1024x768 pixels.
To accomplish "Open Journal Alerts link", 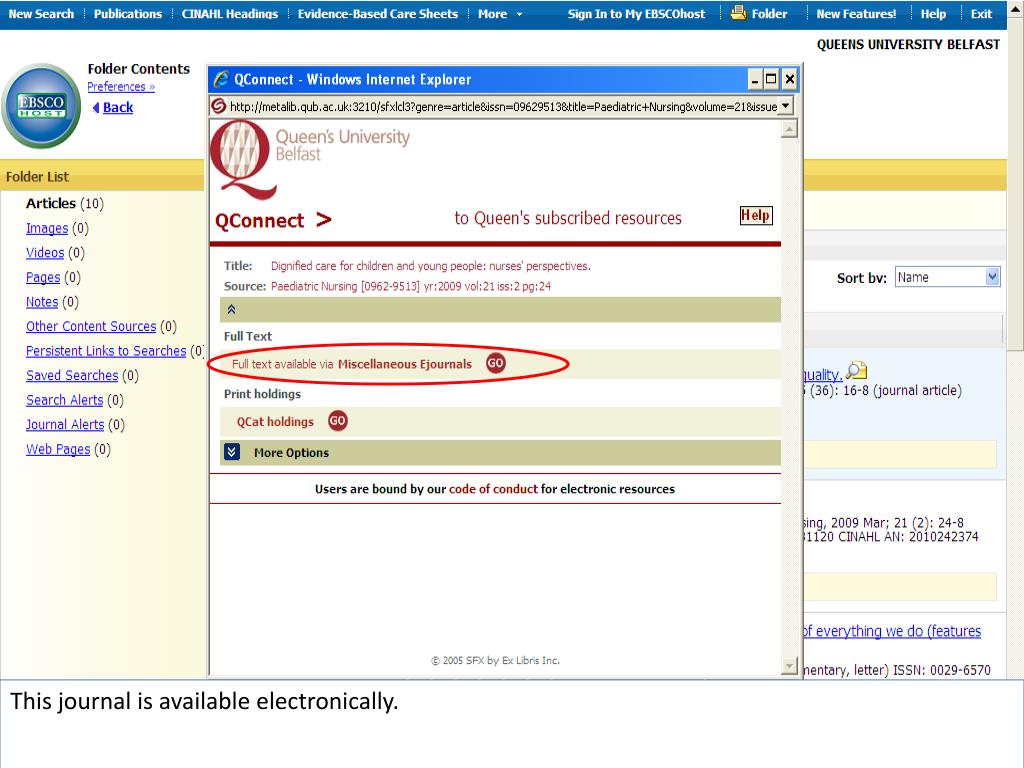I will (65, 424).
